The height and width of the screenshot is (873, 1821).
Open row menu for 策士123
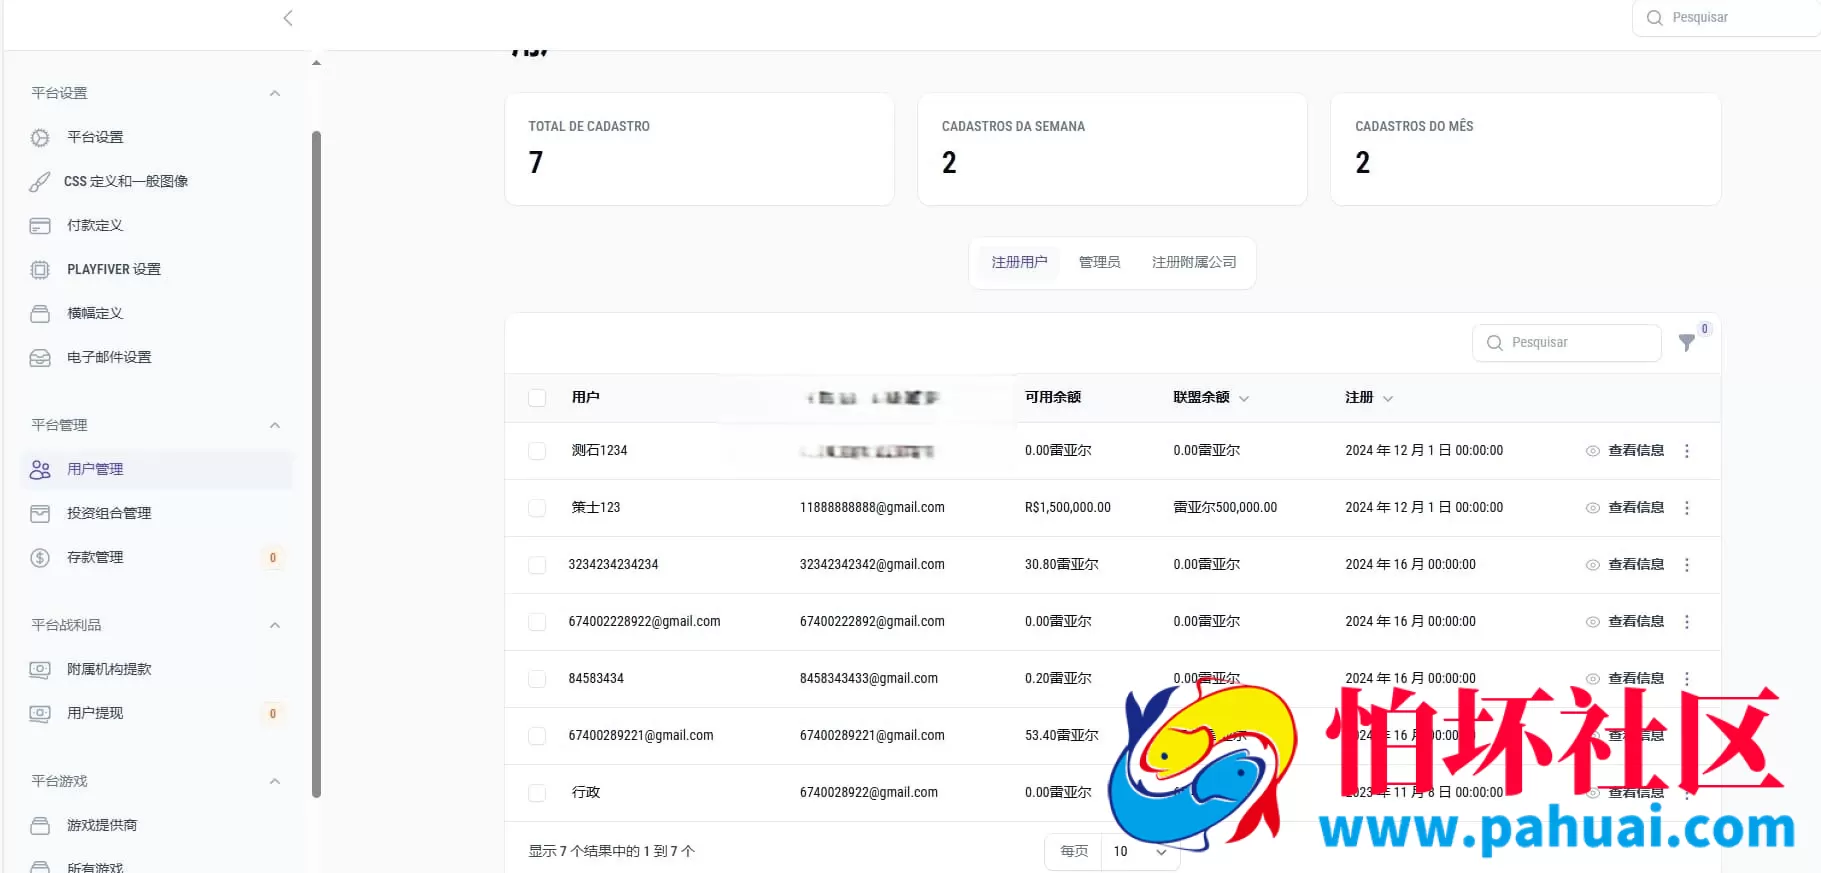(1687, 508)
